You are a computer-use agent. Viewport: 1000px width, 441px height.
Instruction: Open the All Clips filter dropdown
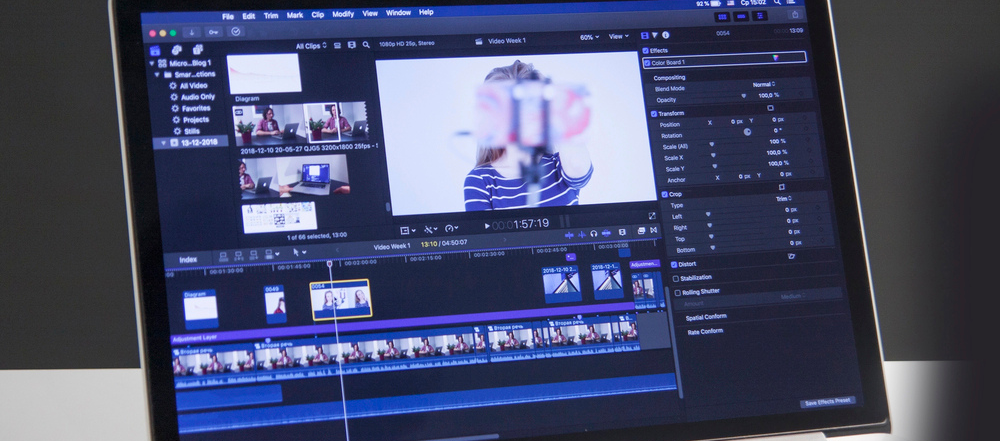click(311, 46)
